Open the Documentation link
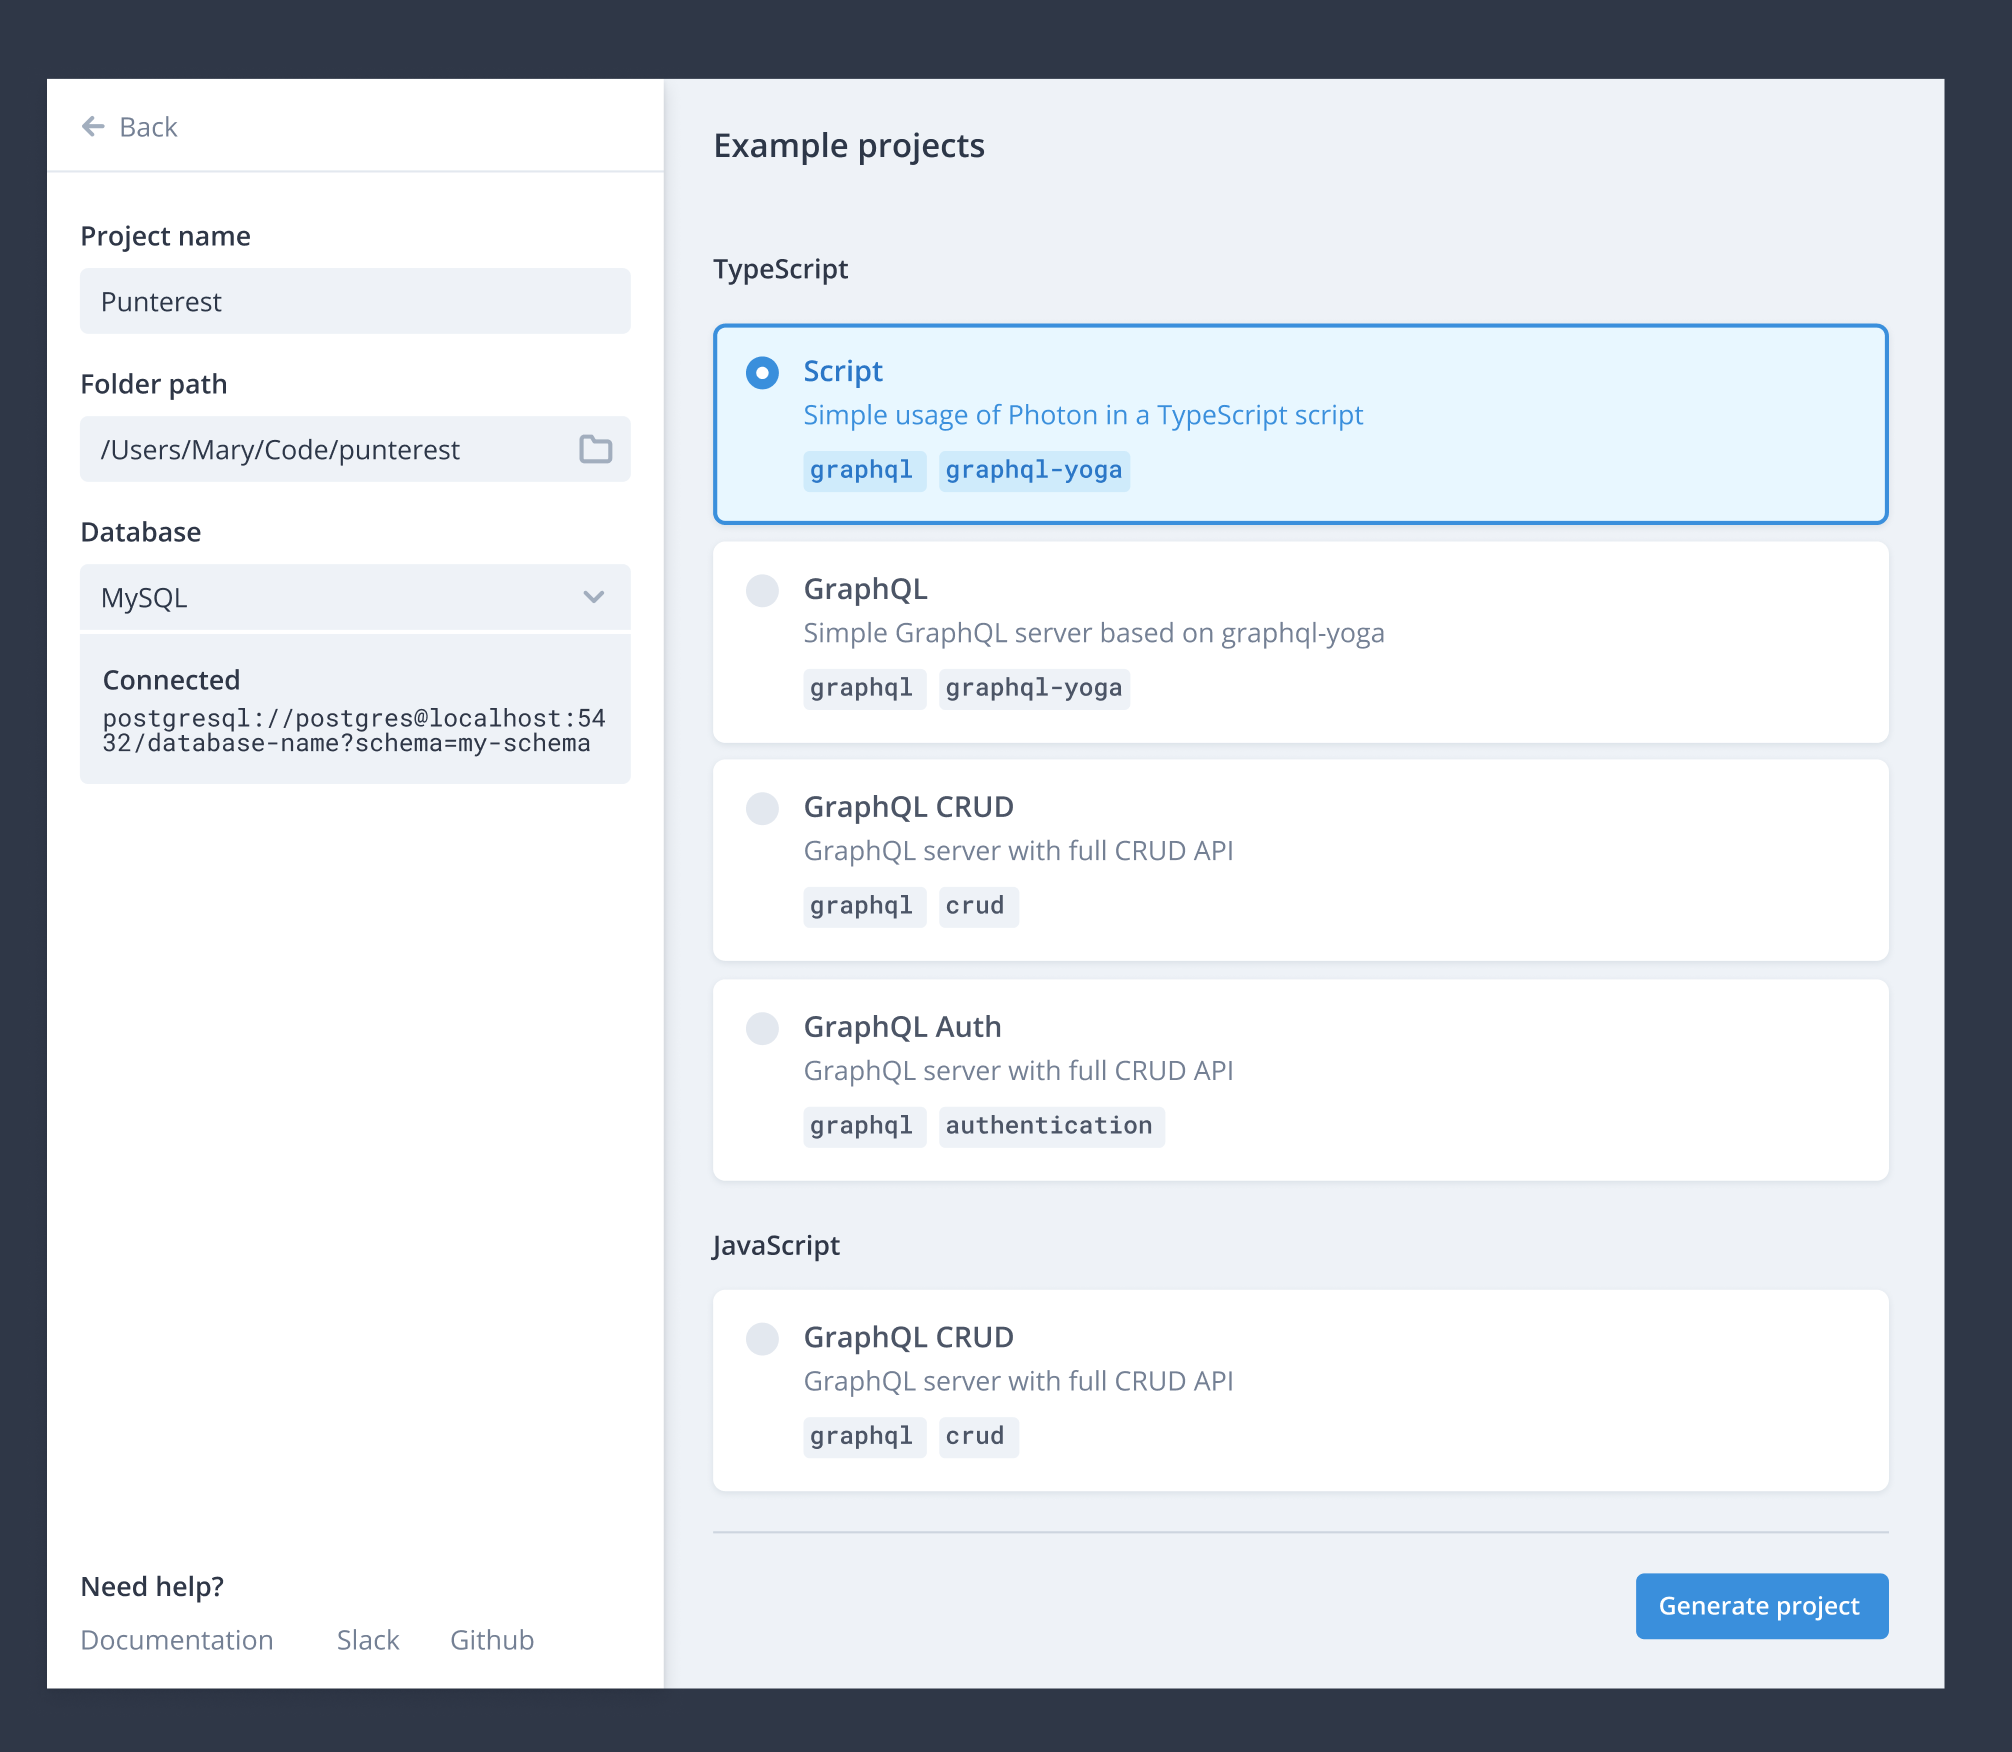 [x=177, y=1640]
